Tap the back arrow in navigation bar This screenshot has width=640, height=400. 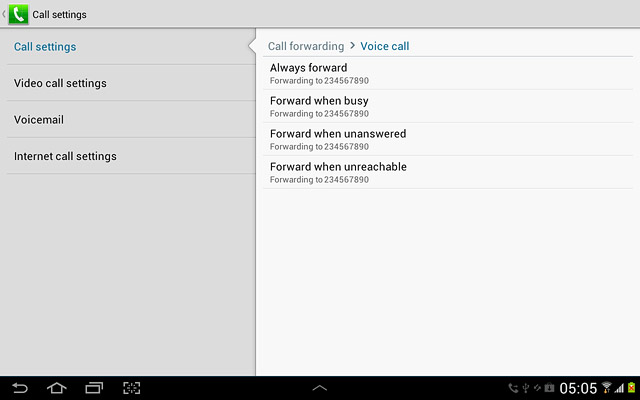[x=20, y=388]
